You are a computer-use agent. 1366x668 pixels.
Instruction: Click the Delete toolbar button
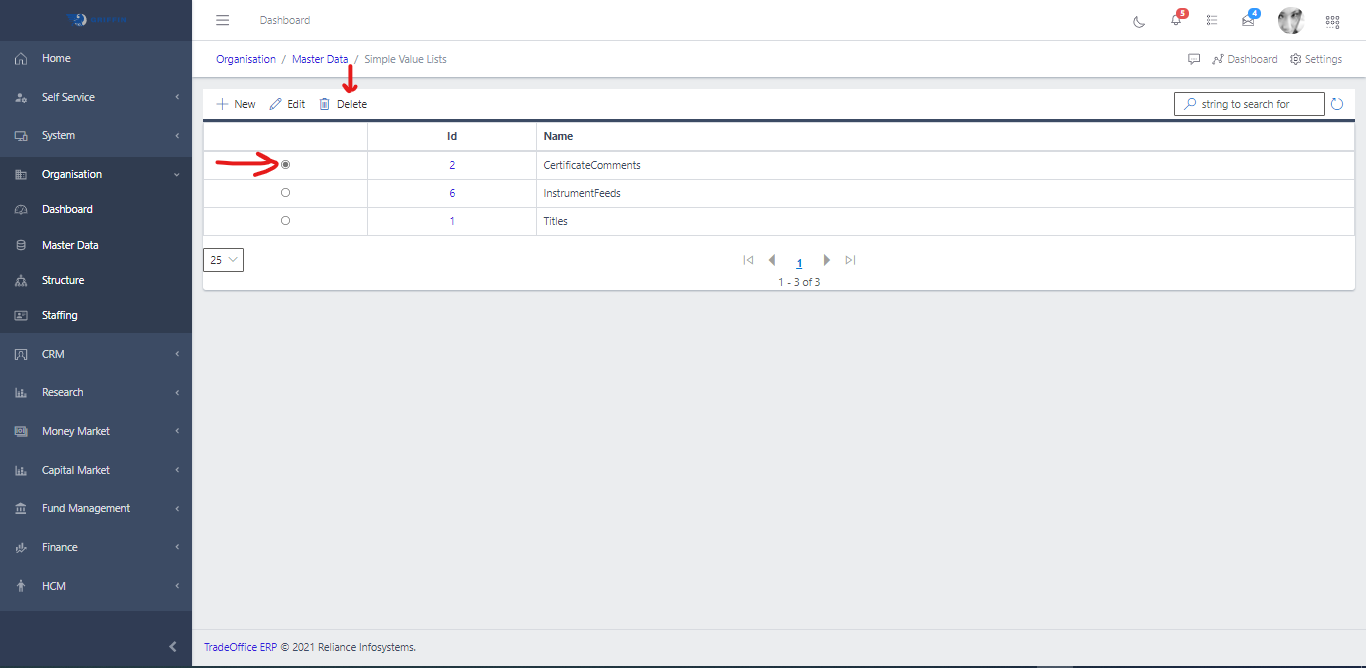[x=343, y=104]
